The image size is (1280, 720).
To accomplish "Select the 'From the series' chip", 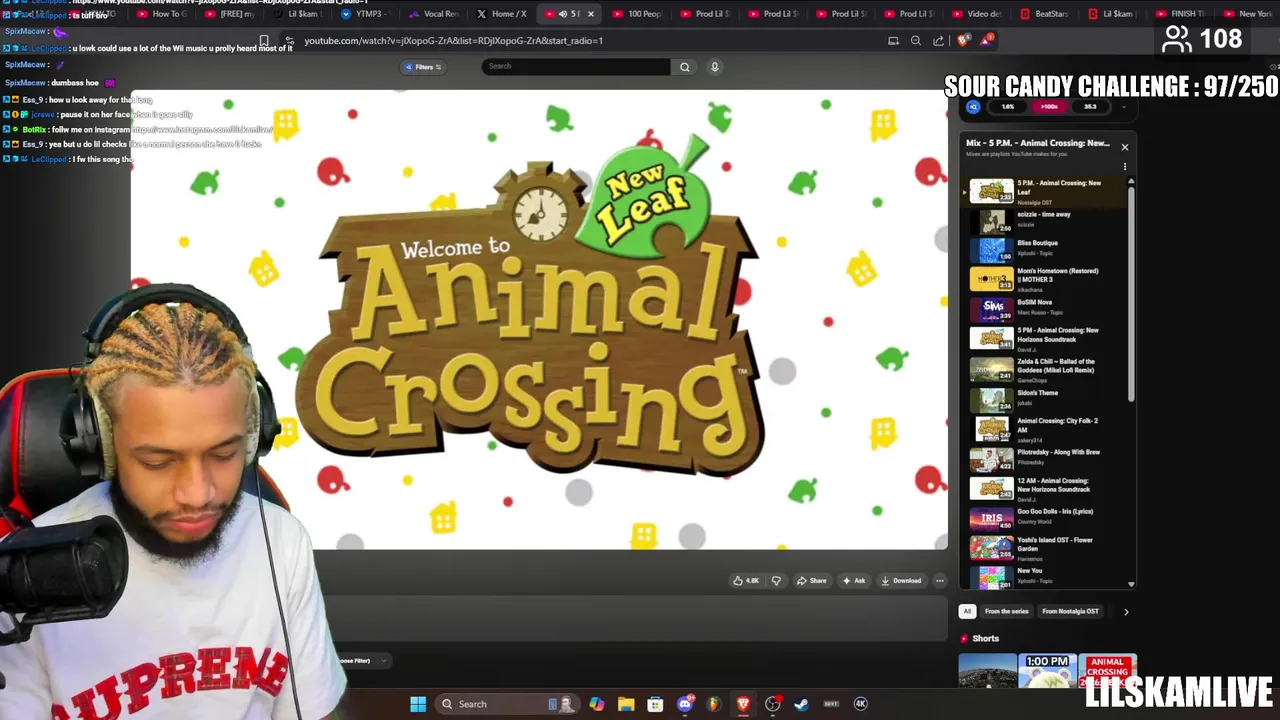I will coord(1006,611).
